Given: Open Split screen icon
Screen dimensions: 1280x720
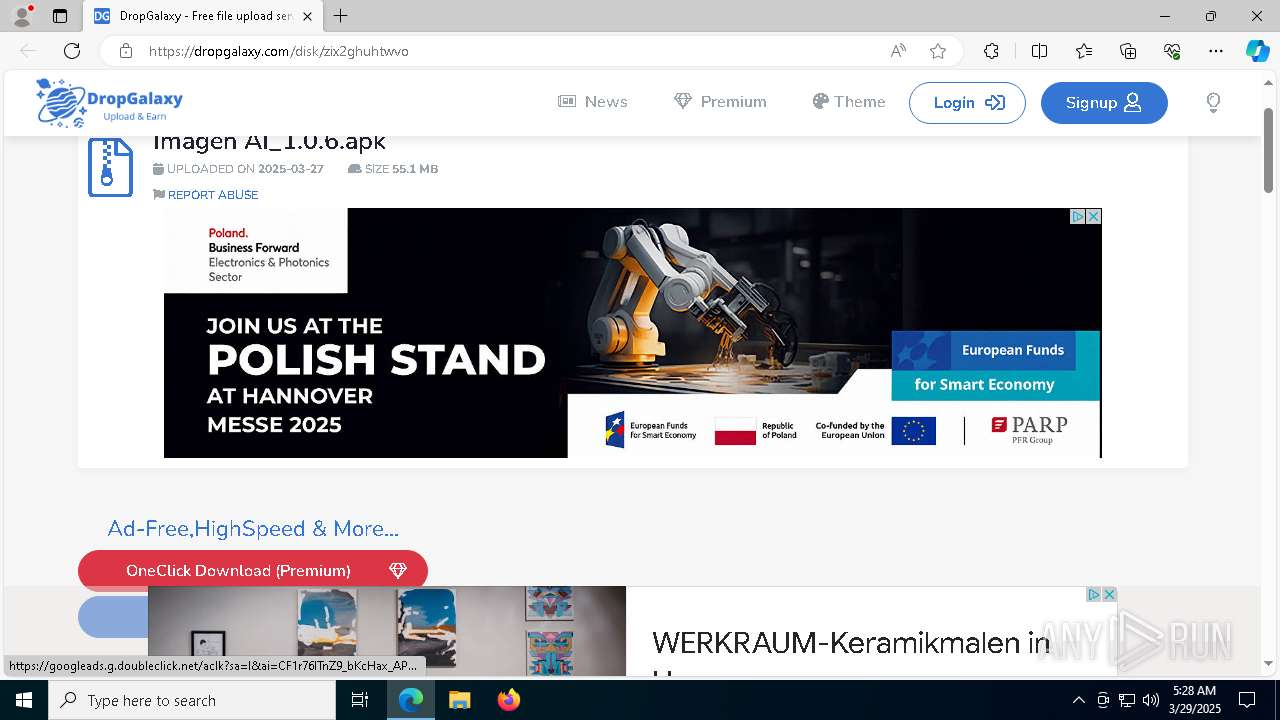Looking at the screenshot, I should click(x=1039, y=51).
